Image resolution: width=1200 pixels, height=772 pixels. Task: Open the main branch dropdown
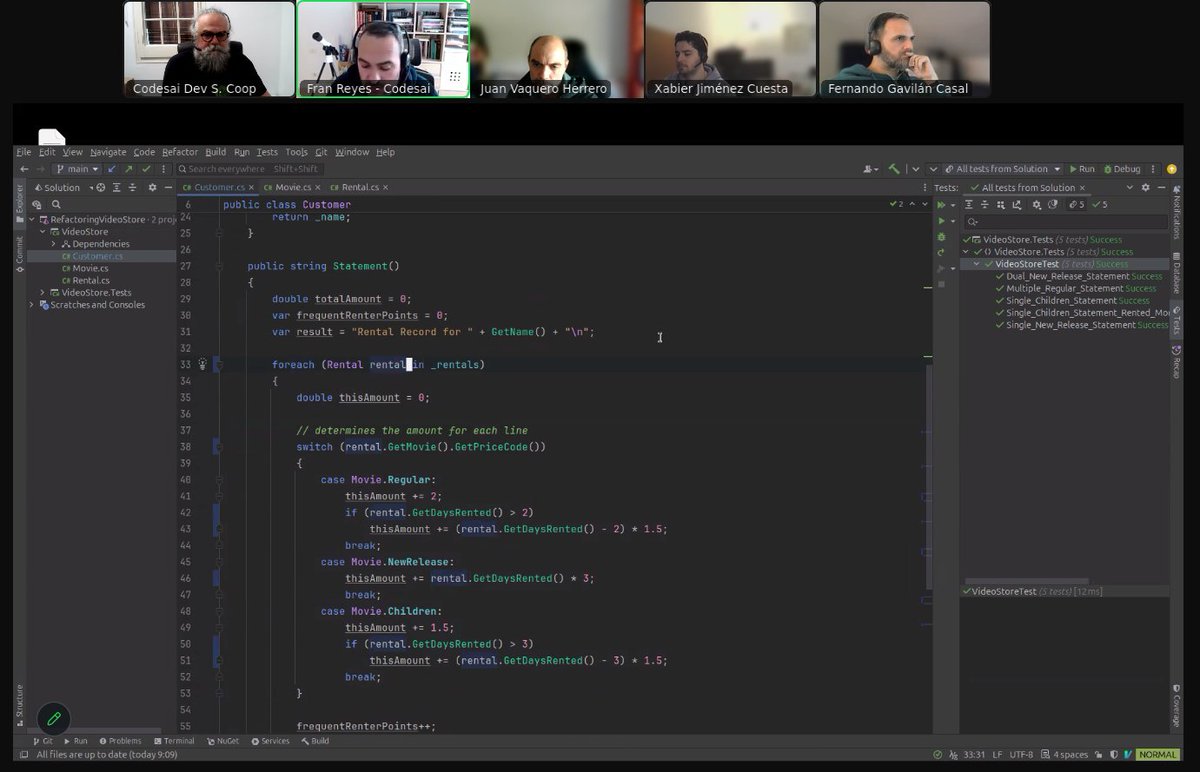[78, 169]
